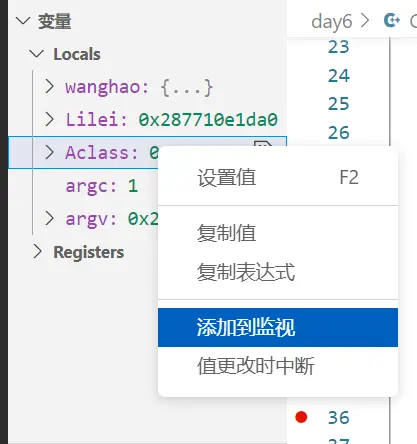Expand the argv variable
The width and height of the screenshot is (417, 444).
click(50, 219)
